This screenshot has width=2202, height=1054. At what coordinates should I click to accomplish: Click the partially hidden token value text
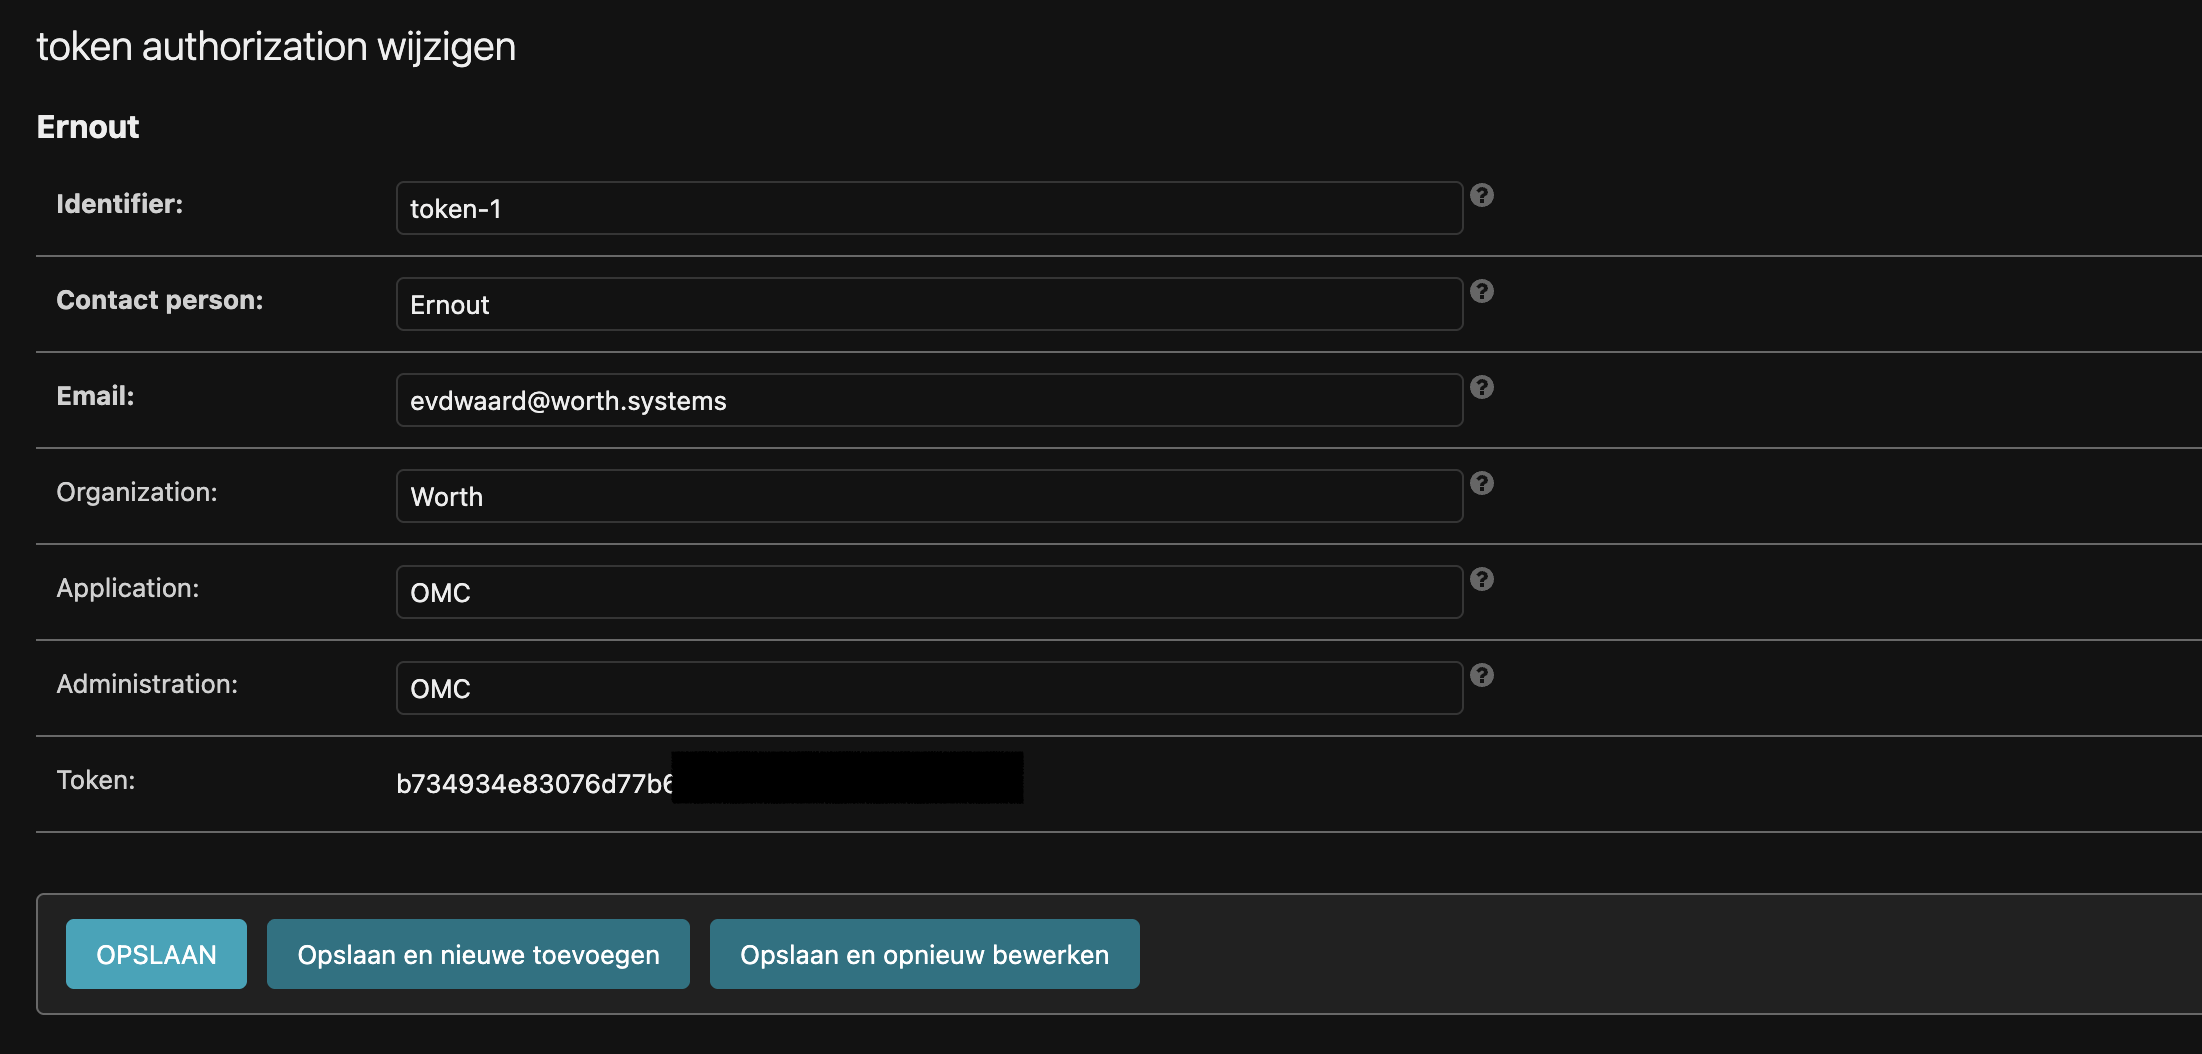pos(534,783)
